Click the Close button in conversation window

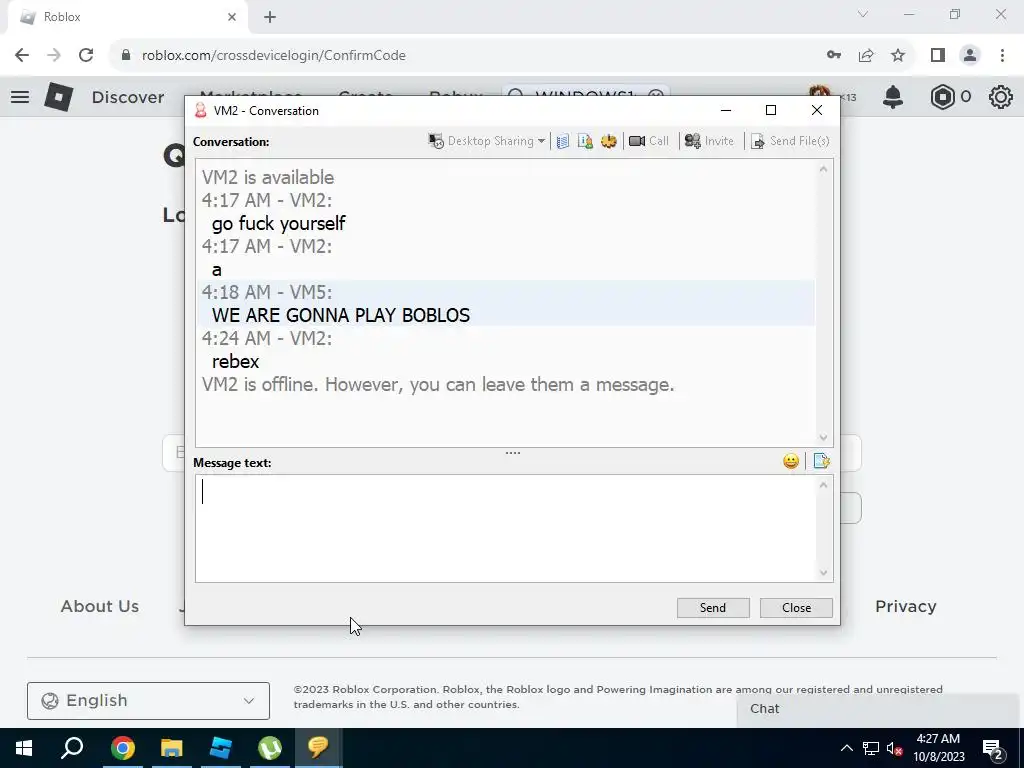[x=796, y=607]
